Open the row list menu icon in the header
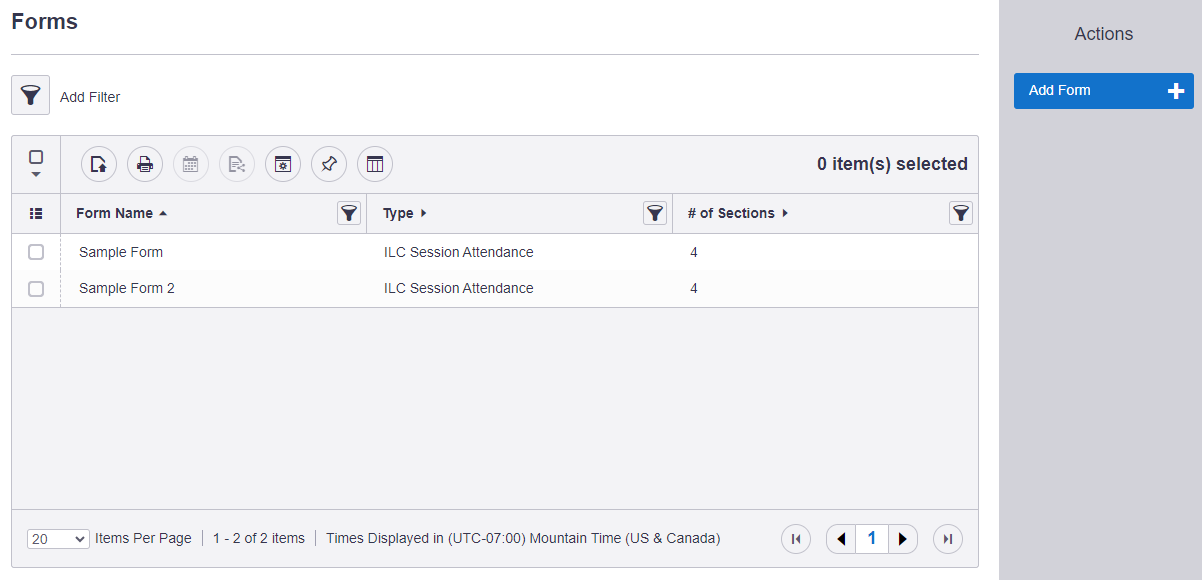Image resolution: width=1202 pixels, height=580 pixels. click(36, 213)
